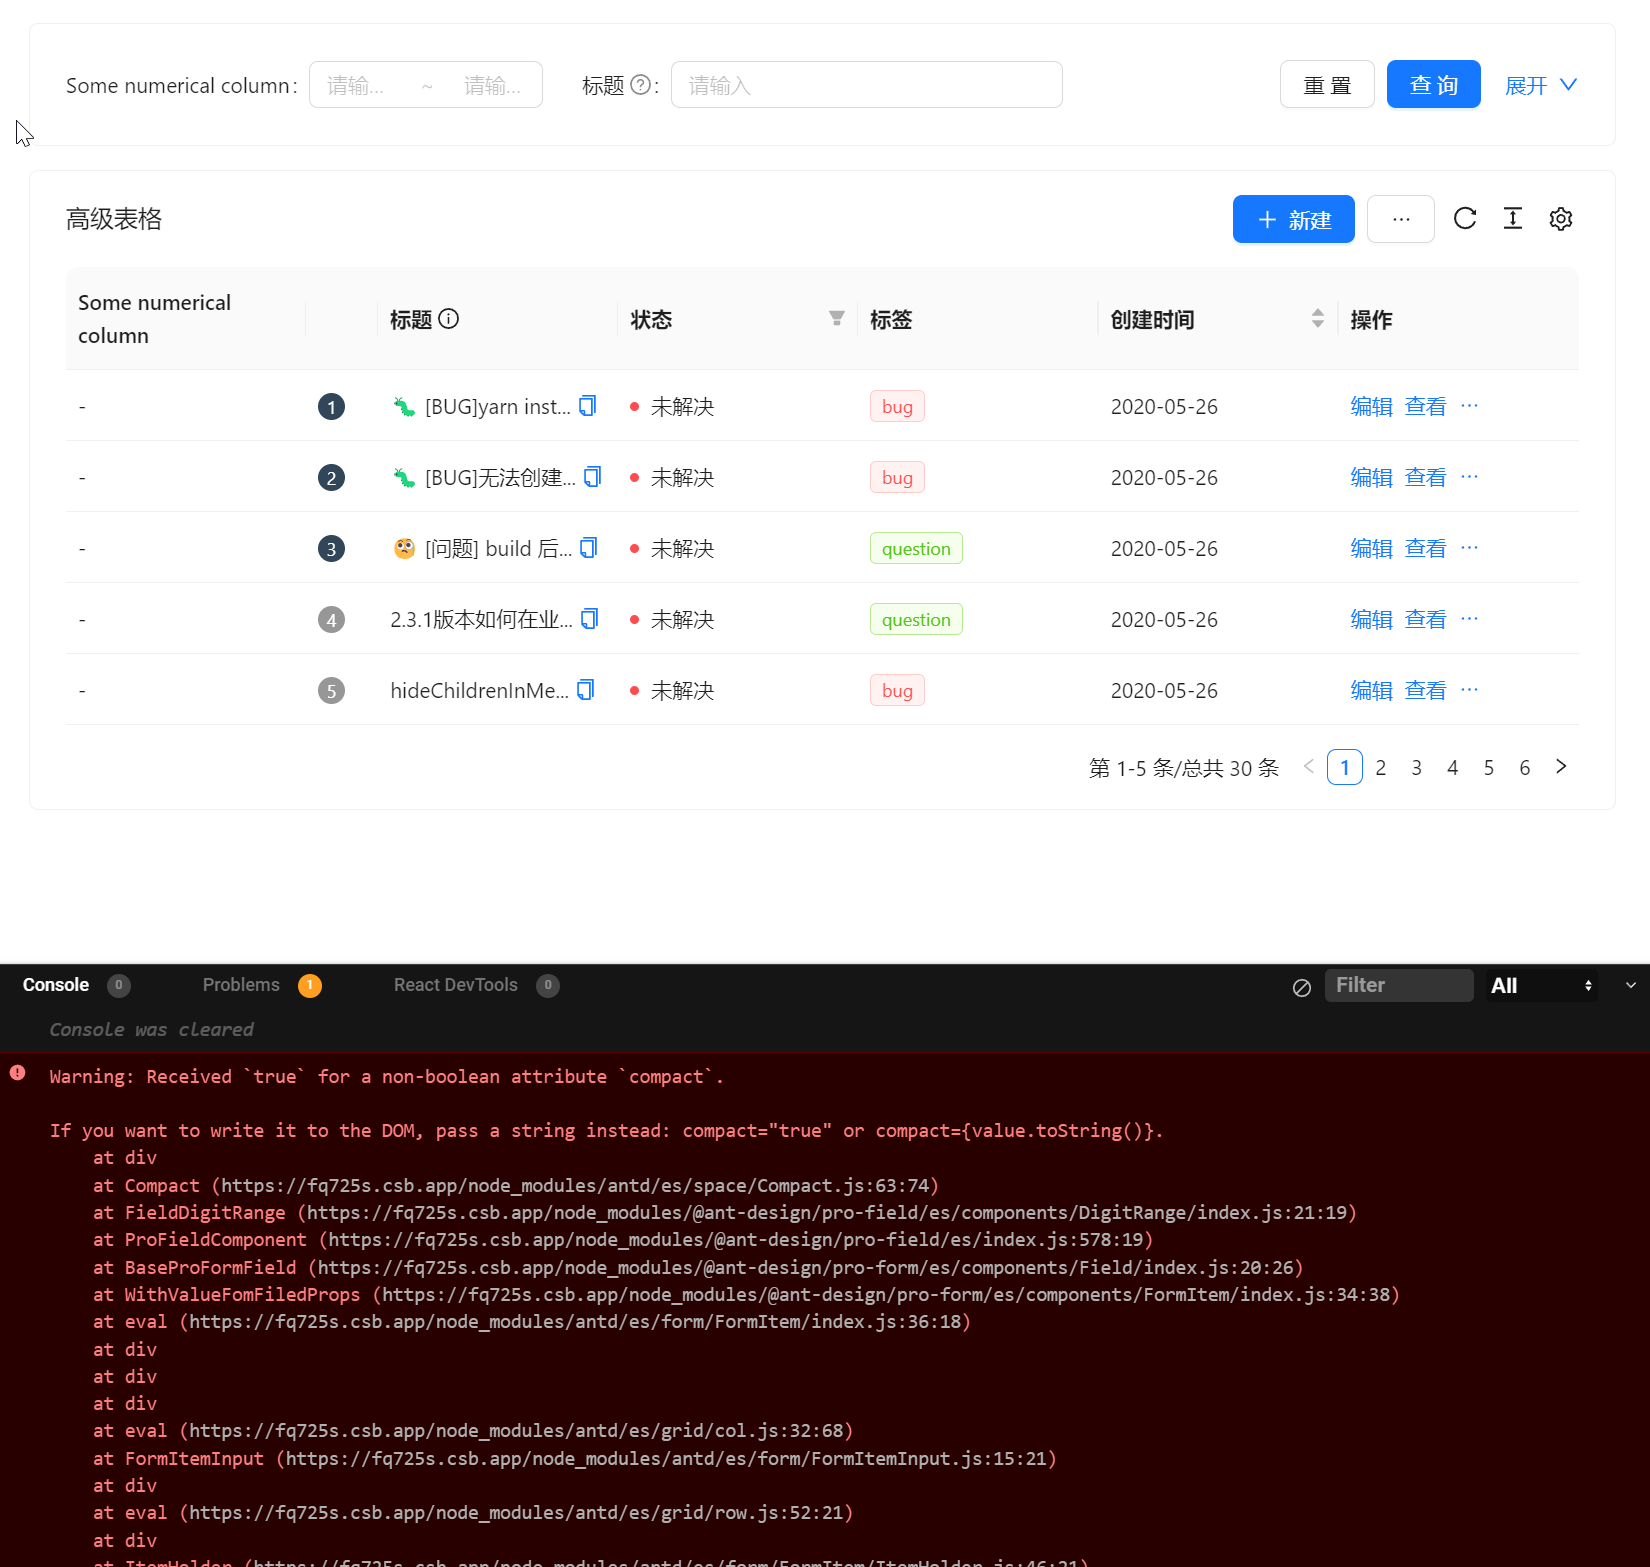Image resolution: width=1650 pixels, height=1567 pixels.
Task: Open the 状态 column filter funnel
Action: (836, 318)
